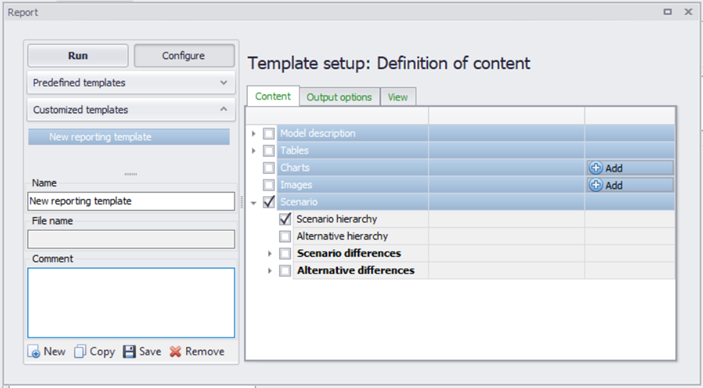
Task: Expand the Tables tree node
Action: click(254, 151)
